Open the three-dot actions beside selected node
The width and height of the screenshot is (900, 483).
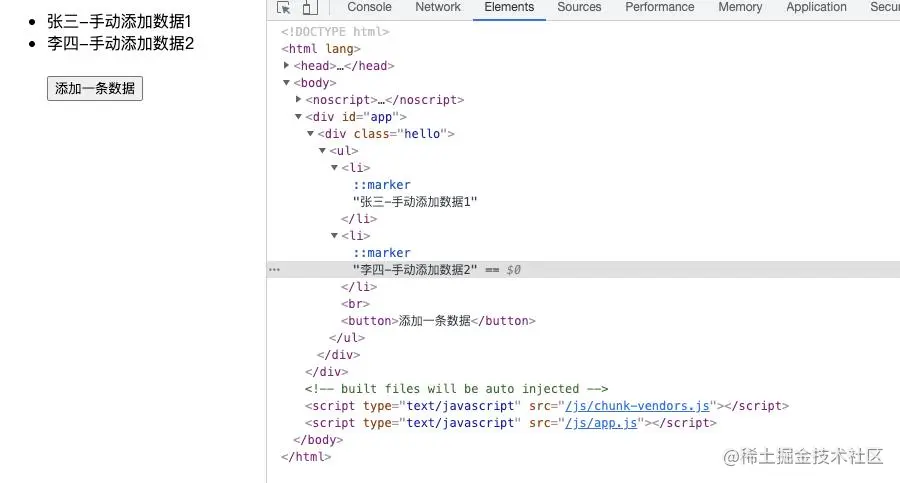[274, 269]
